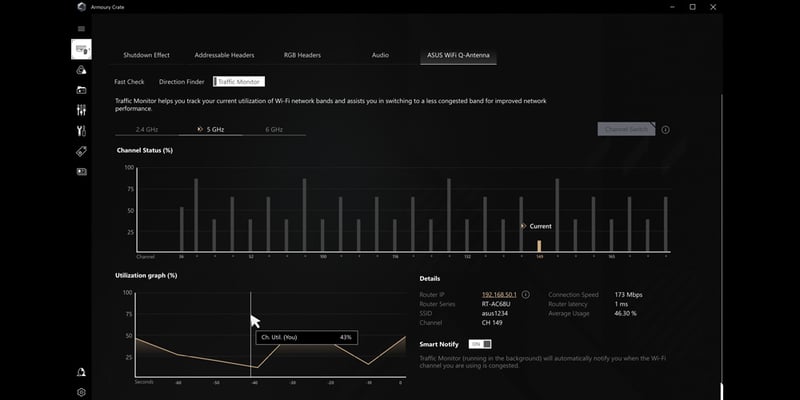Click the highlighted channel 149 bar
The height and width of the screenshot is (400, 800).
[x=539, y=246]
